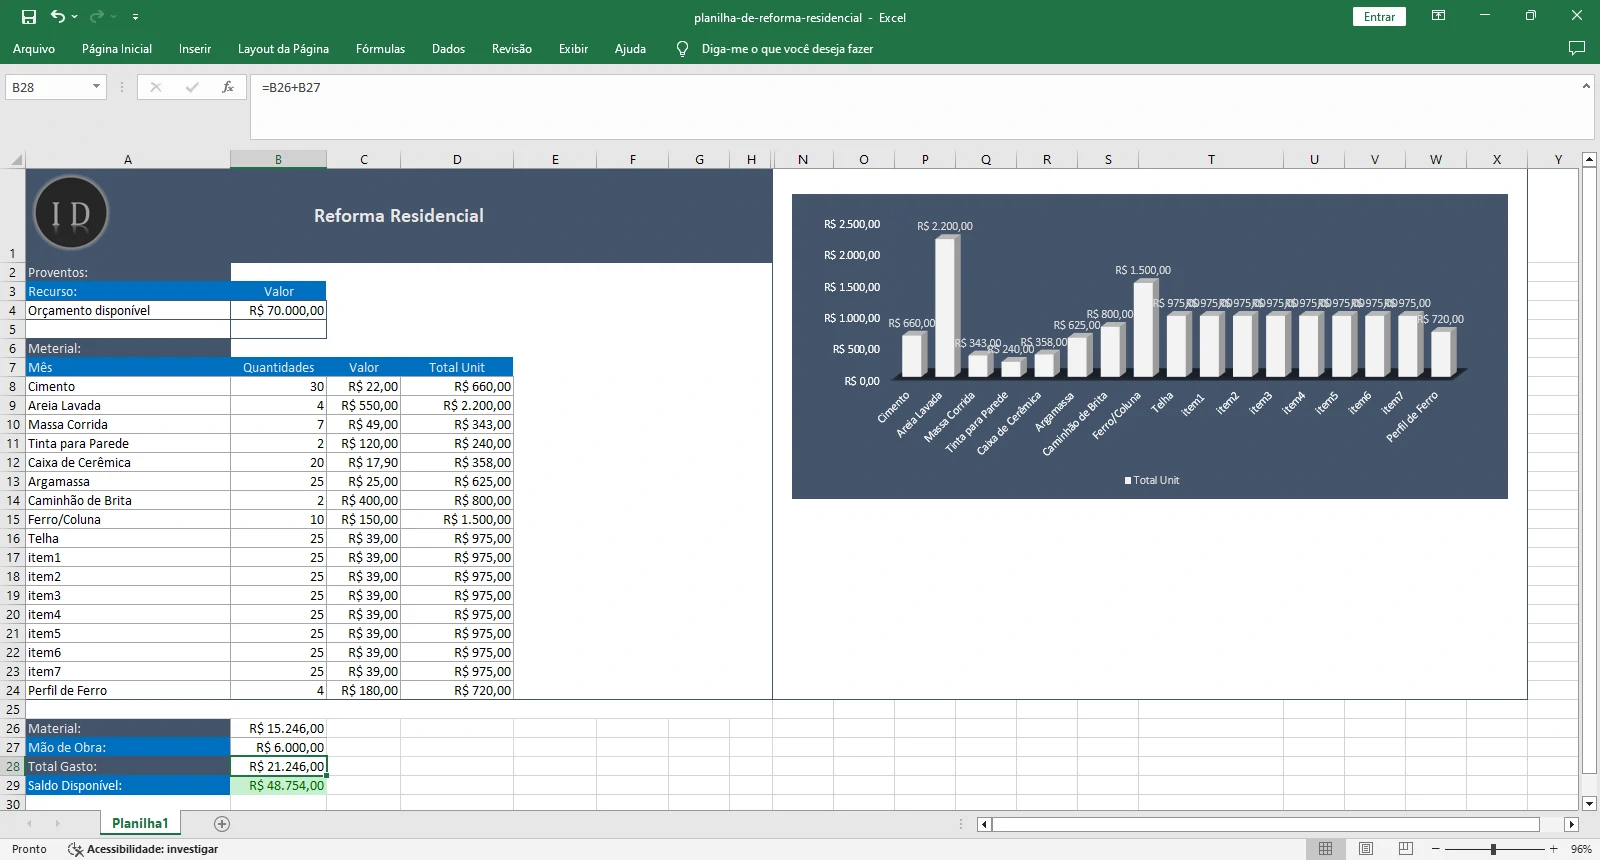Click the Save icon in title bar
1600x860 pixels.
[29, 17]
